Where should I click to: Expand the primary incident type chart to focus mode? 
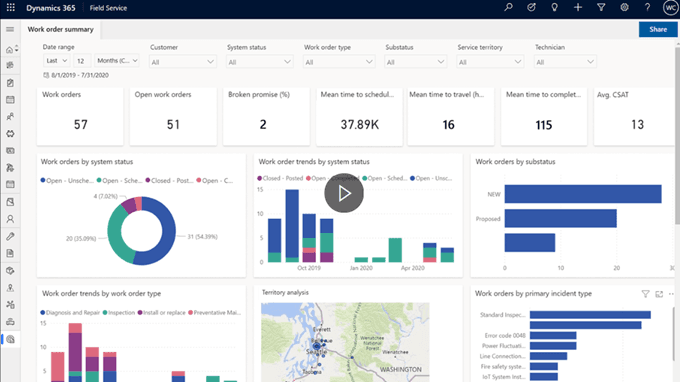coord(659,294)
